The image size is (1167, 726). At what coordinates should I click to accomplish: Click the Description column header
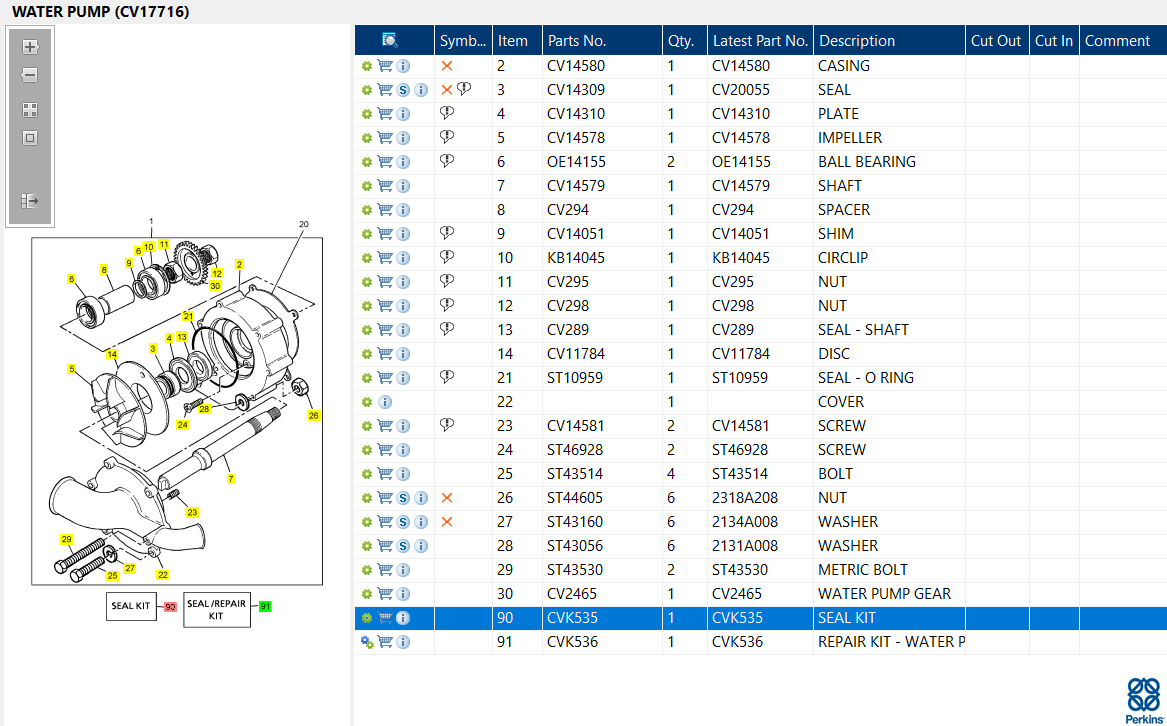click(x=857, y=41)
